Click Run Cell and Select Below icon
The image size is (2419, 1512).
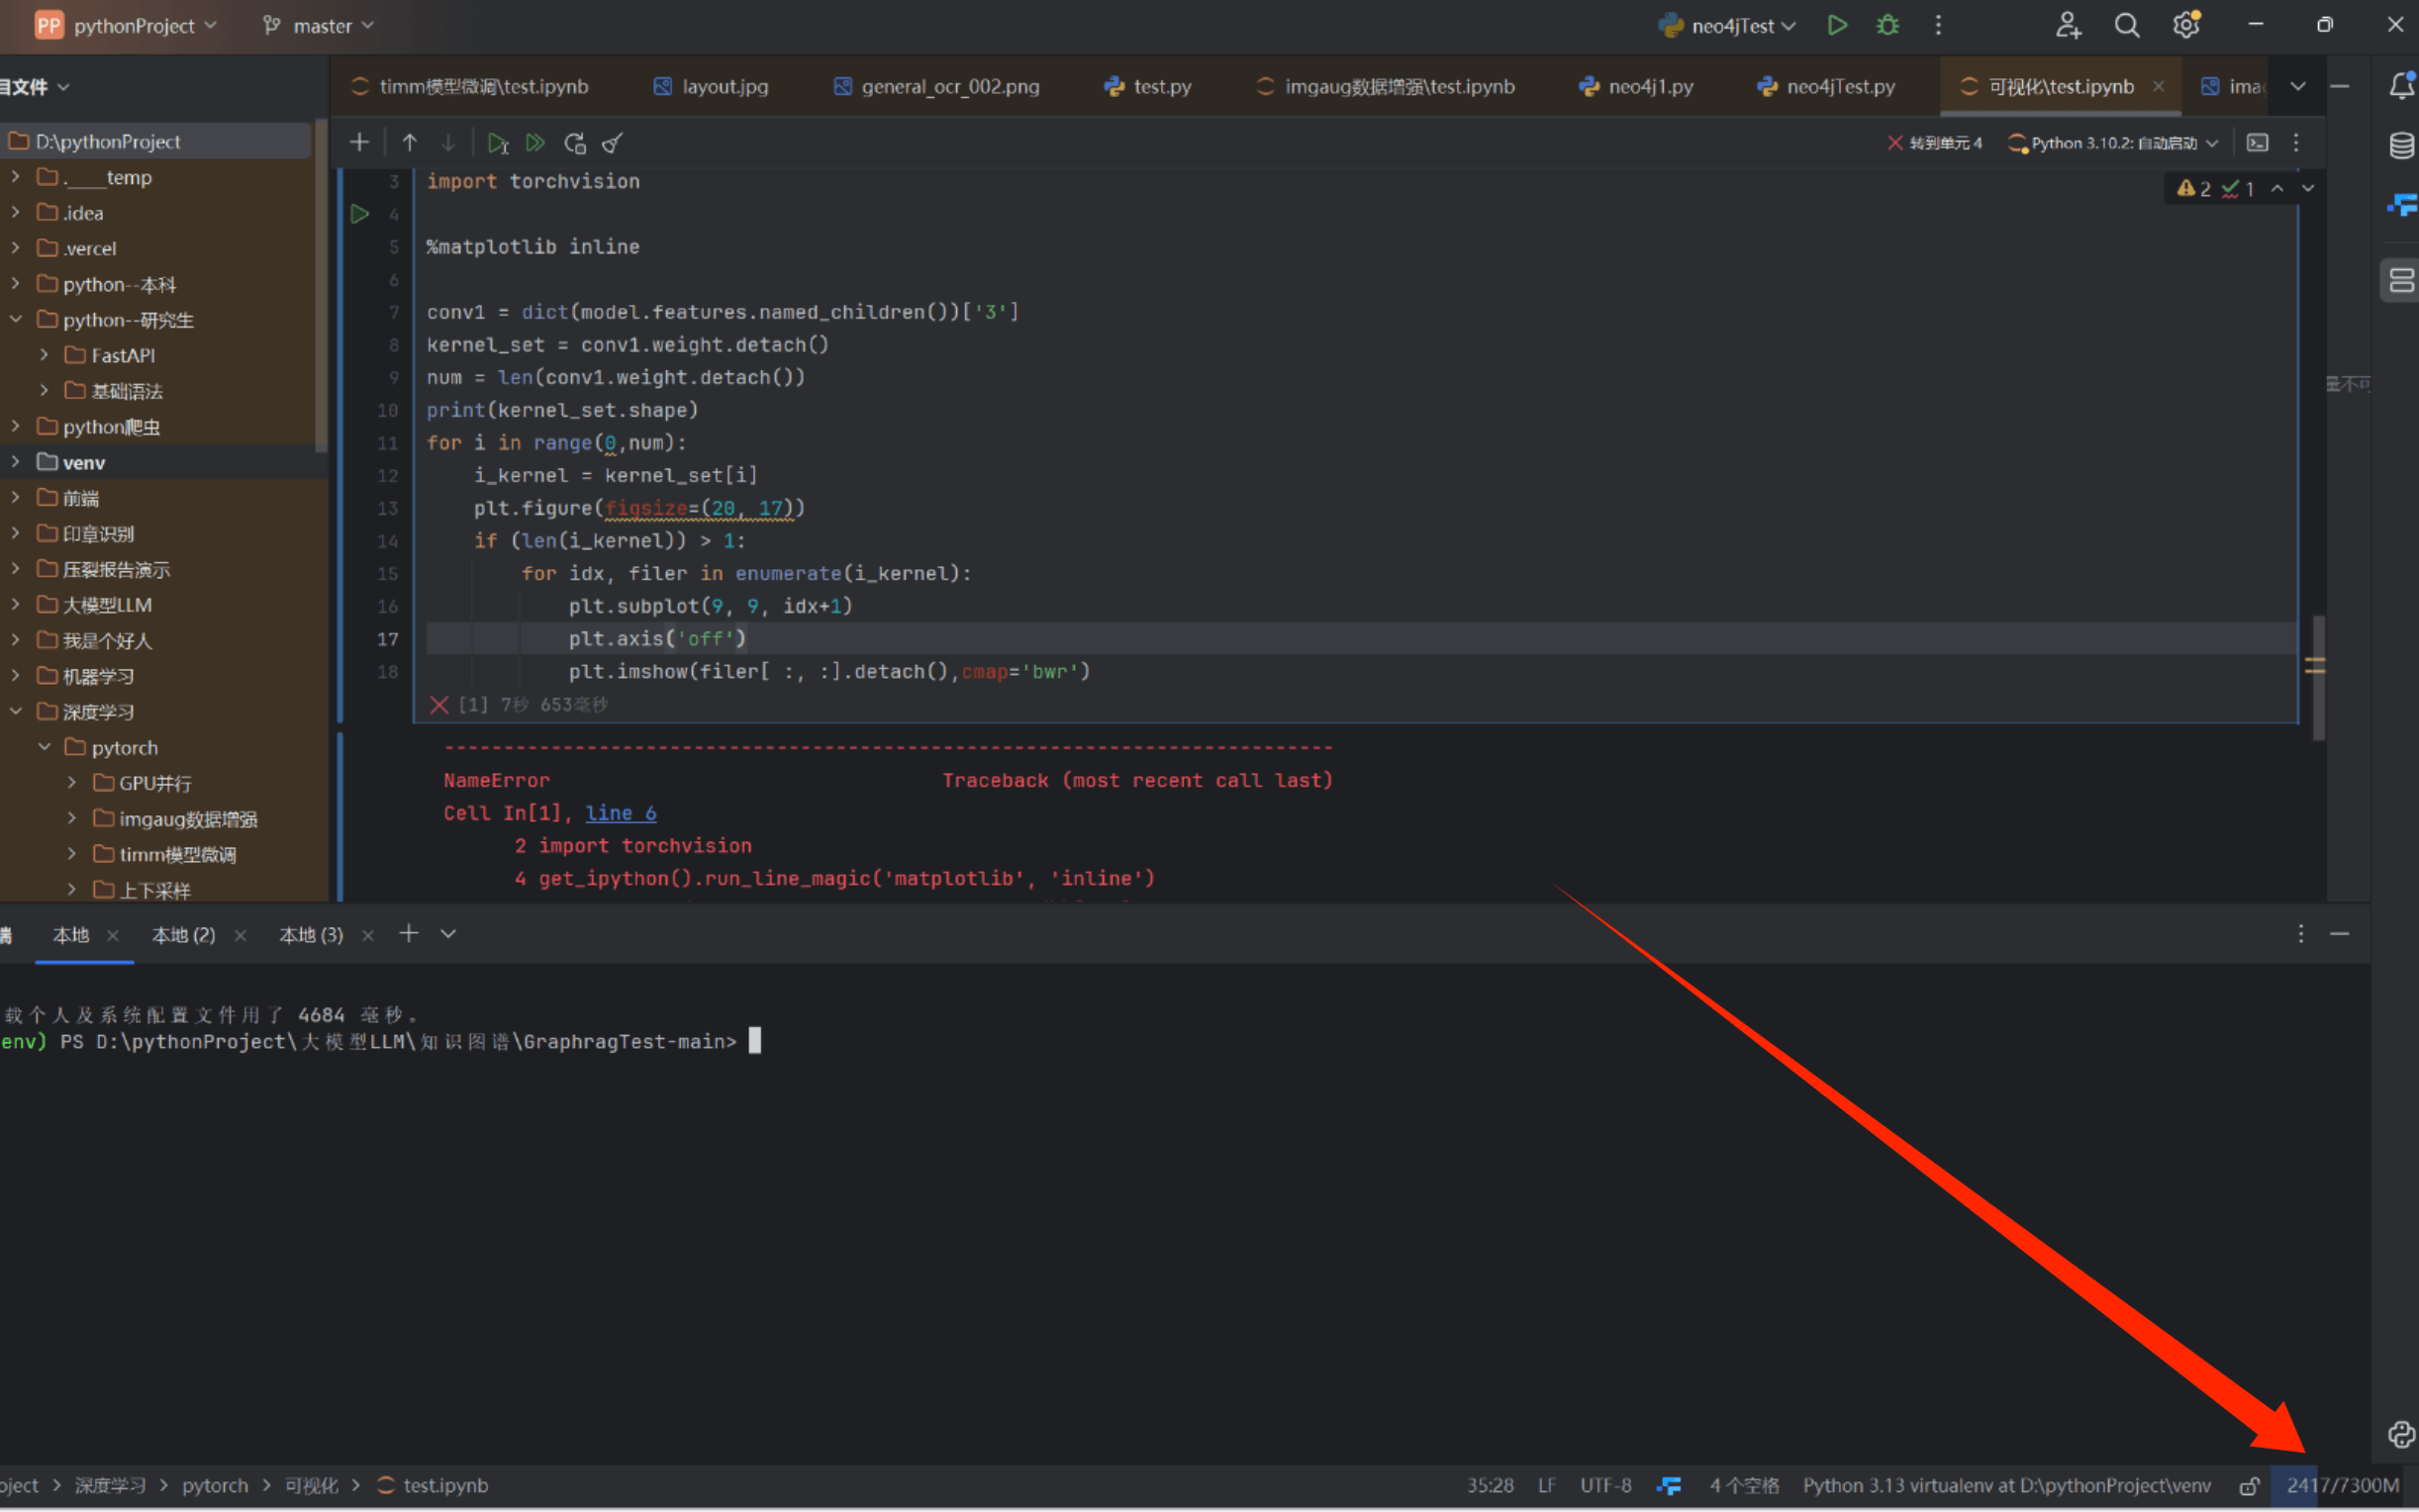point(497,143)
